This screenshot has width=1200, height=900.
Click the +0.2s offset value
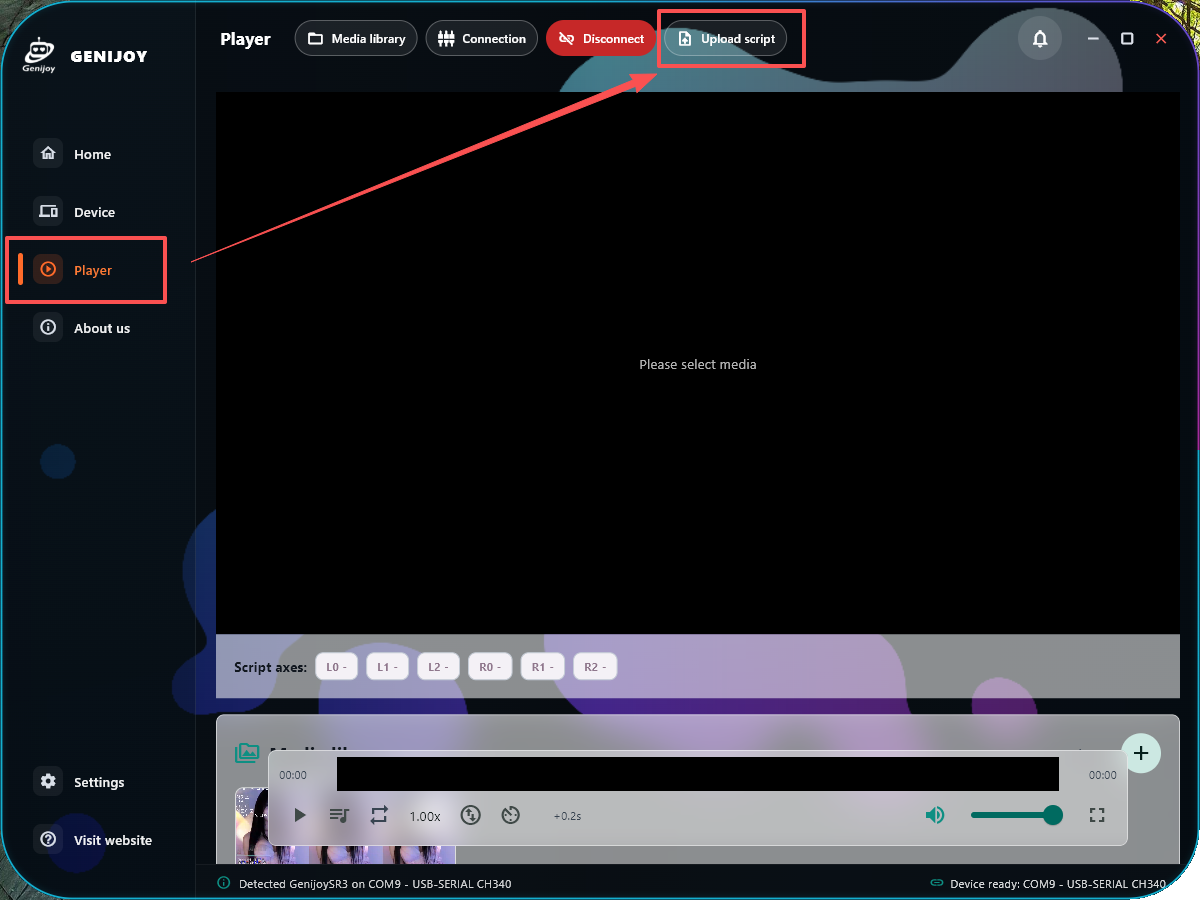click(567, 816)
